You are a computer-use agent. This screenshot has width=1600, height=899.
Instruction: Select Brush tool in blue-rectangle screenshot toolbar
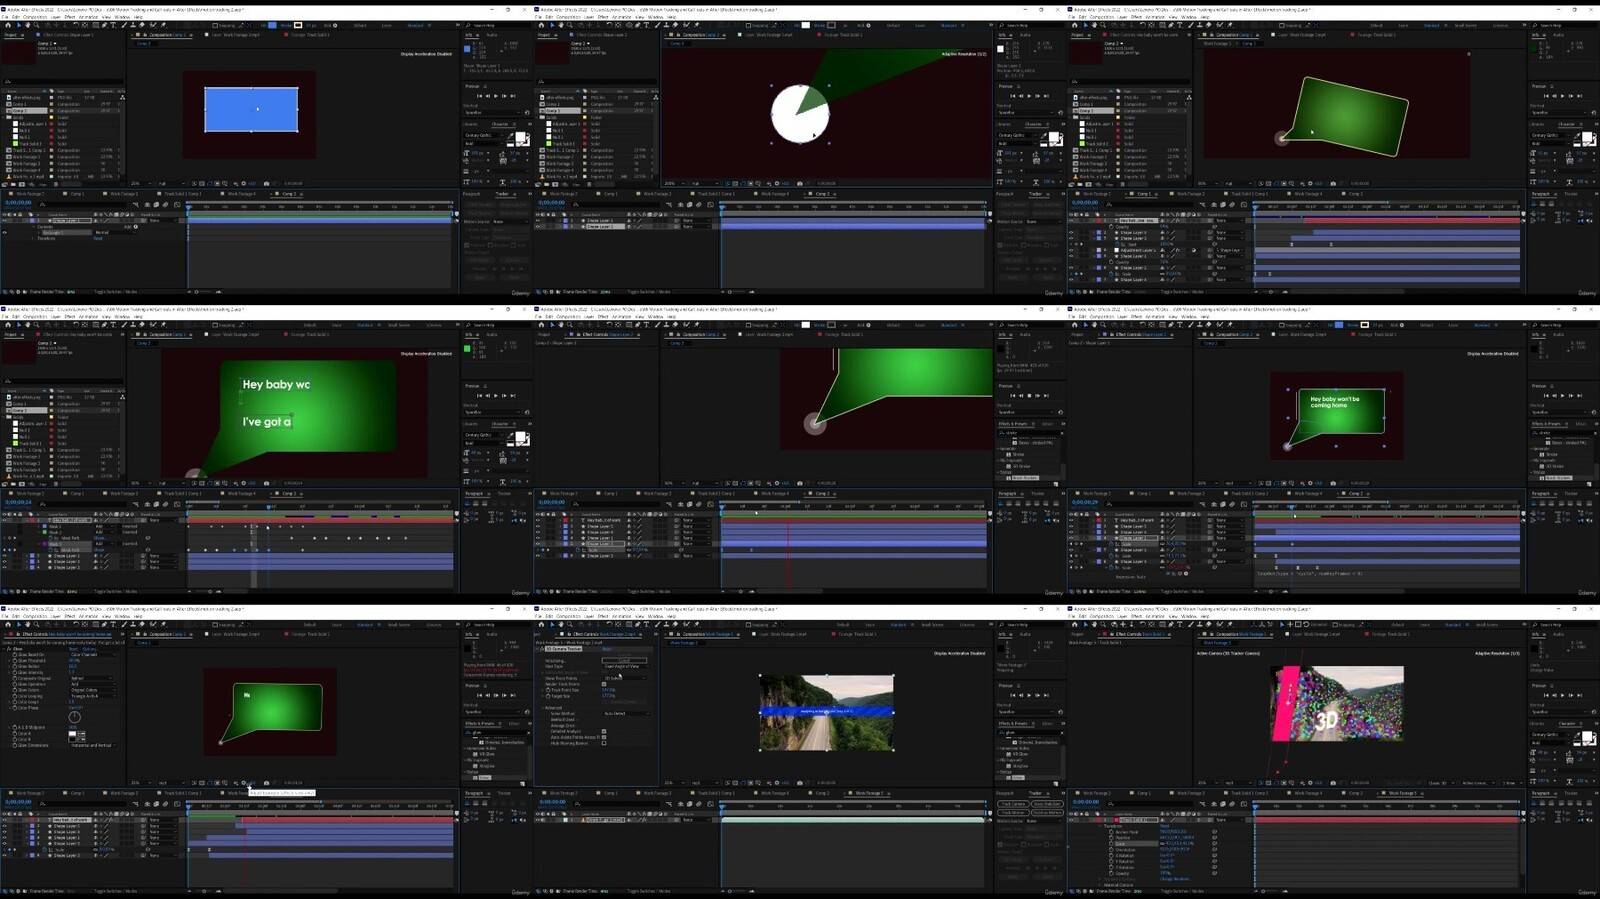(124, 25)
